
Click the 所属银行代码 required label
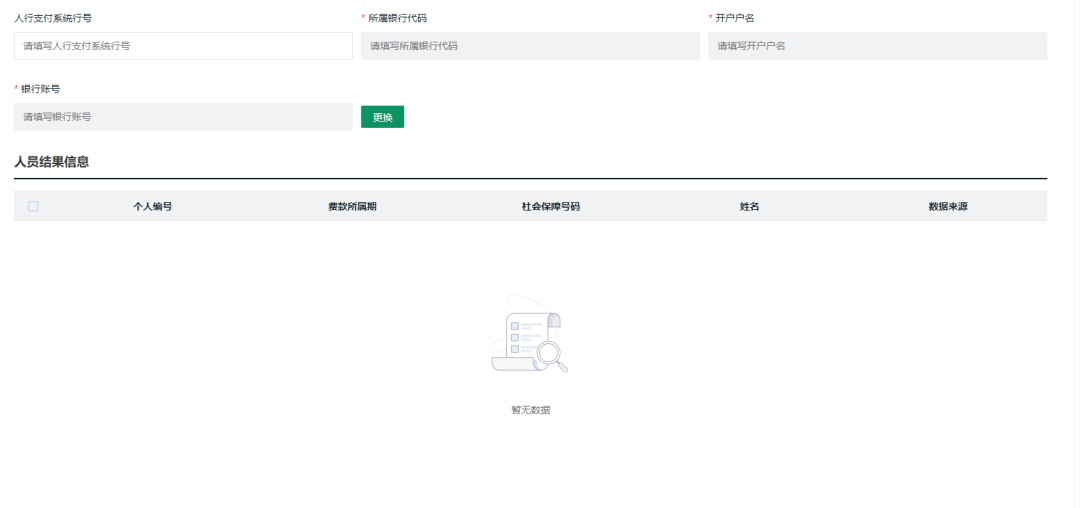click(x=397, y=18)
